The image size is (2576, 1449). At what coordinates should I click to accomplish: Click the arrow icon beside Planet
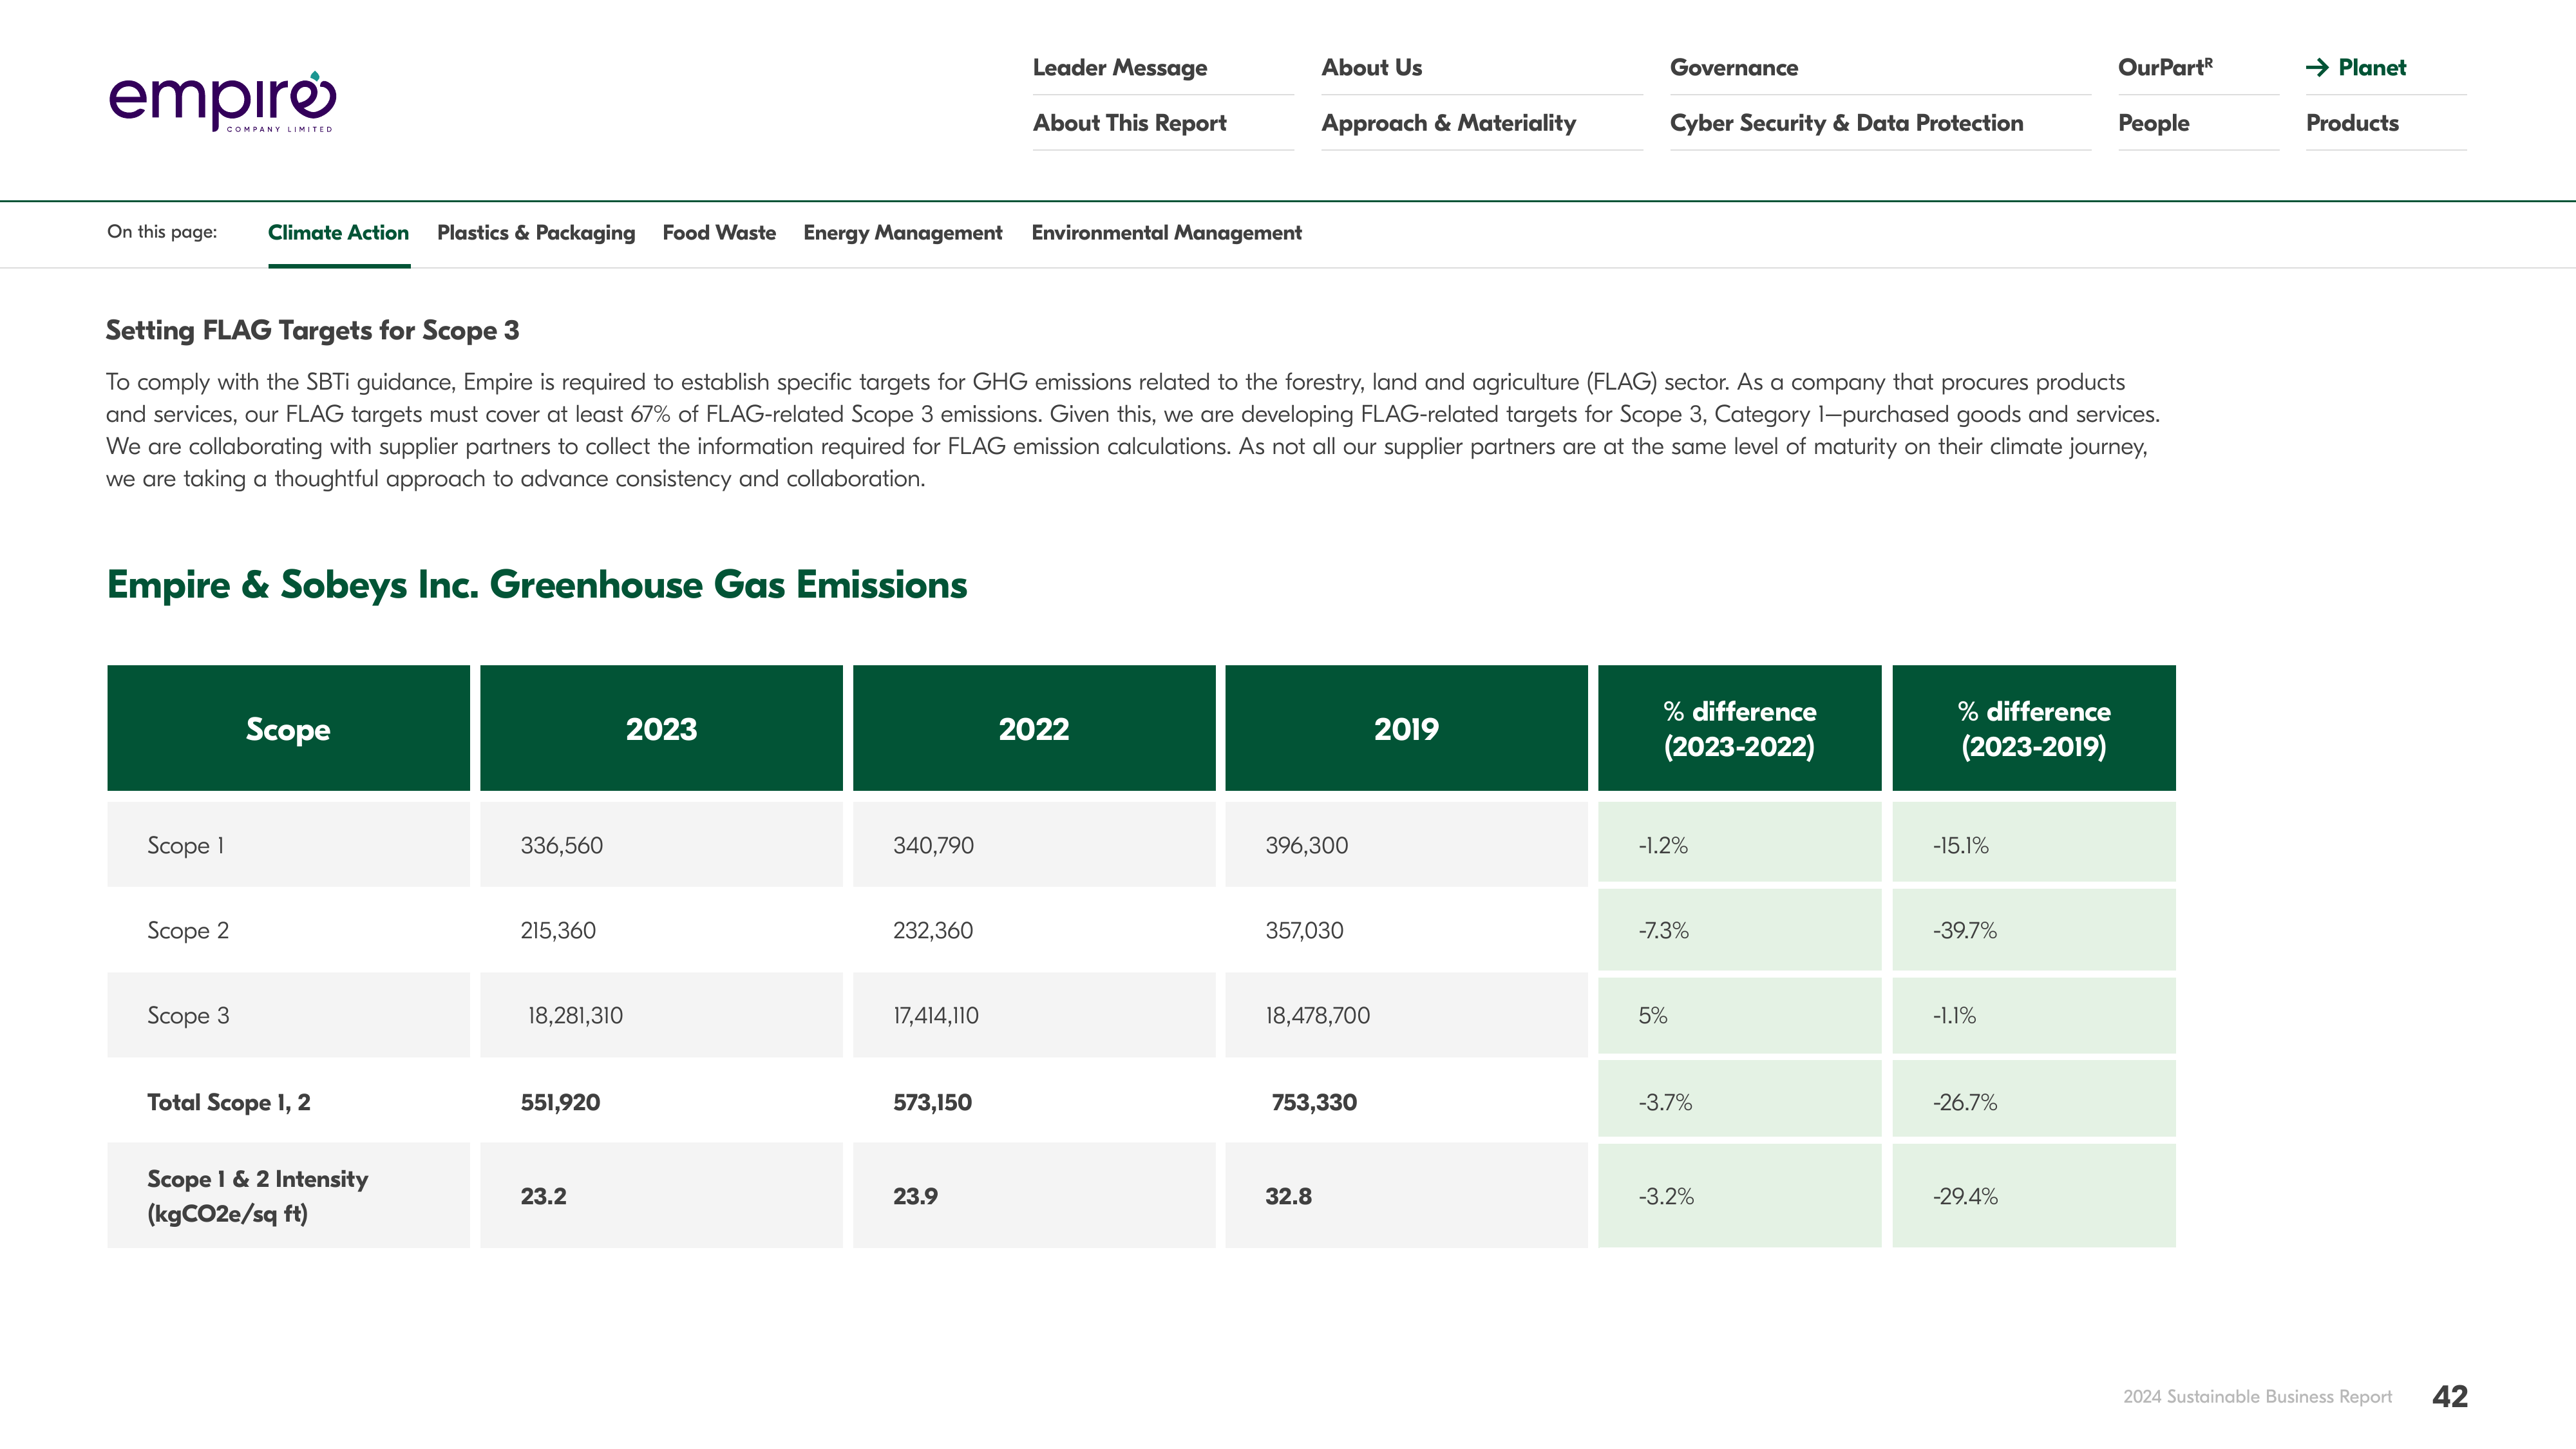(x=2317, y=68)
